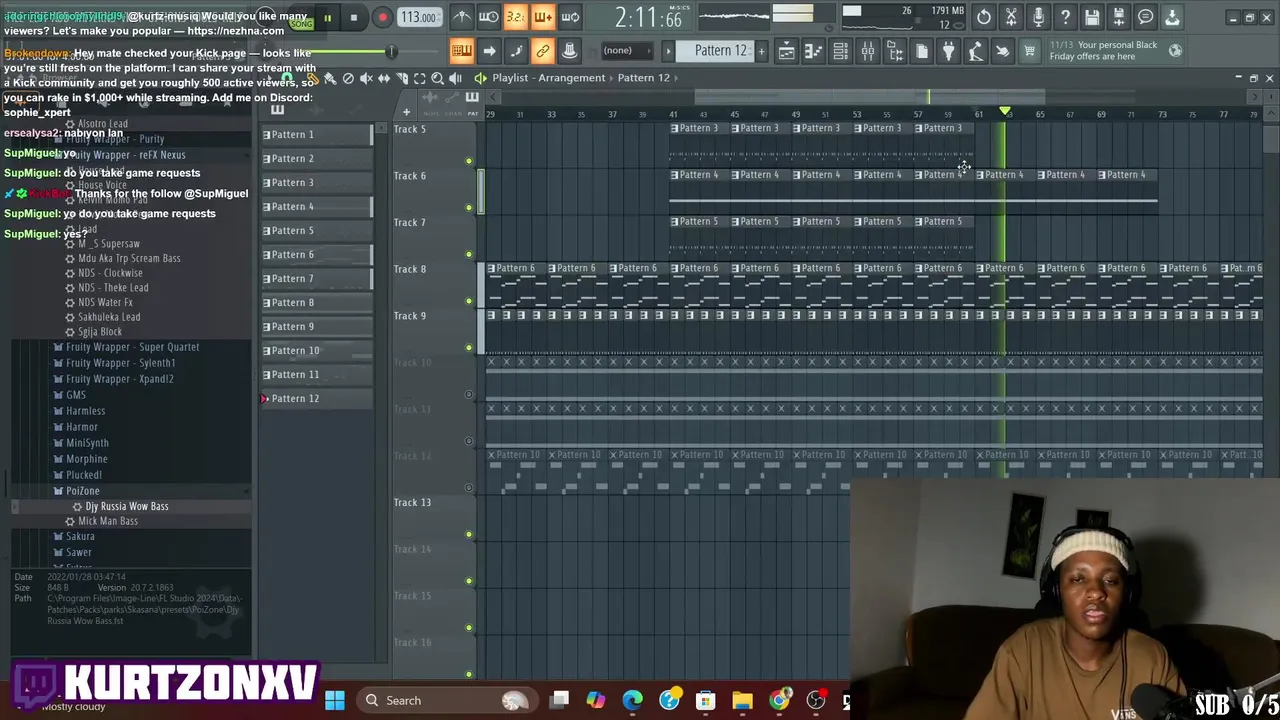Image resolution: width=1280 pixels, height=720 pixels.
Task: Select the playlist zoom magnifier tool
Action: (x=437, y=78)
